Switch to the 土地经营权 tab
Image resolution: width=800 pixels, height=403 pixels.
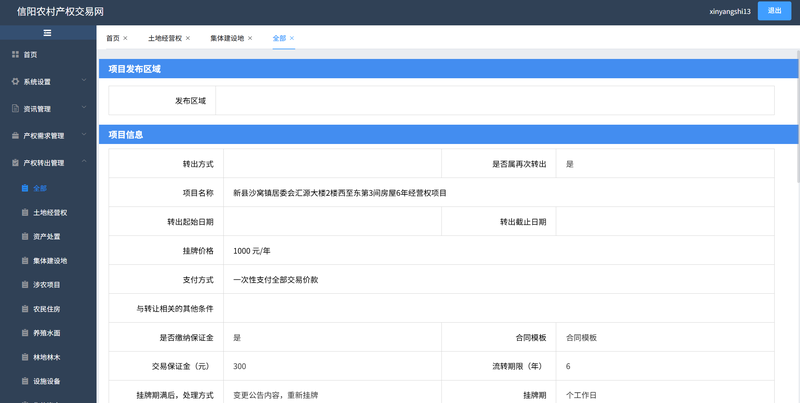[165, 38]
